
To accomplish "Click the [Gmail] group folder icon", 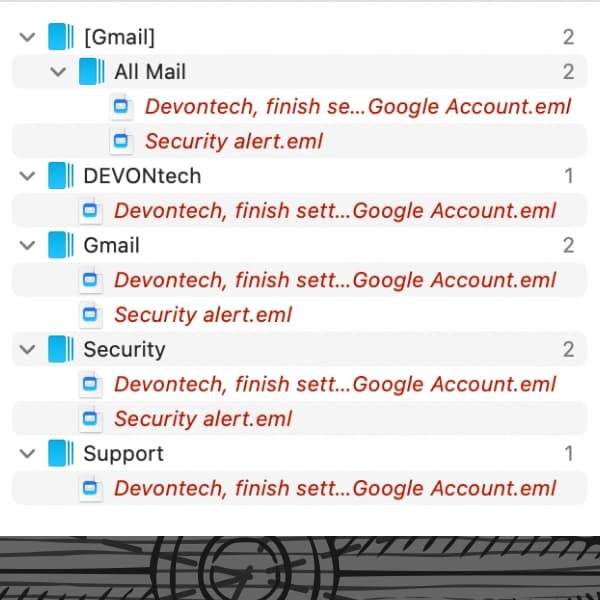I will [x=61, y=37].
